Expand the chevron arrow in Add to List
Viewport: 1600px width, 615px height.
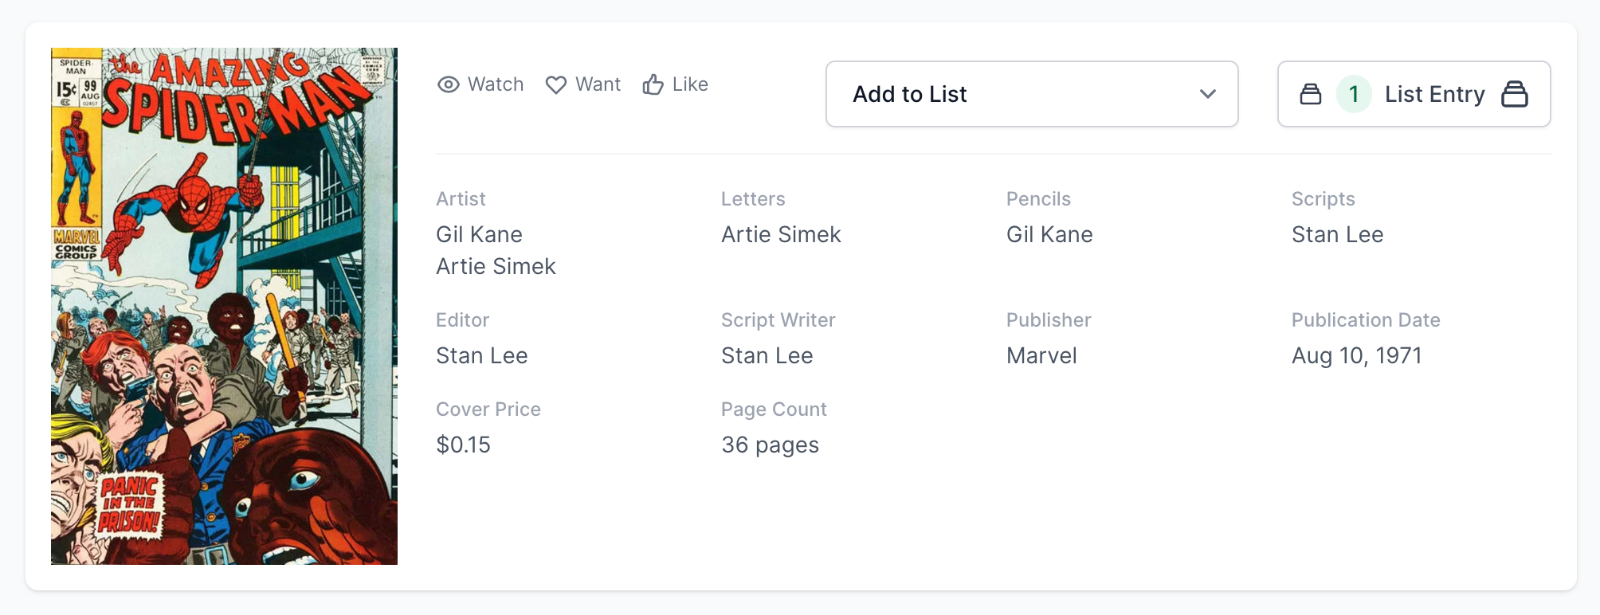tap(1207, 94)
